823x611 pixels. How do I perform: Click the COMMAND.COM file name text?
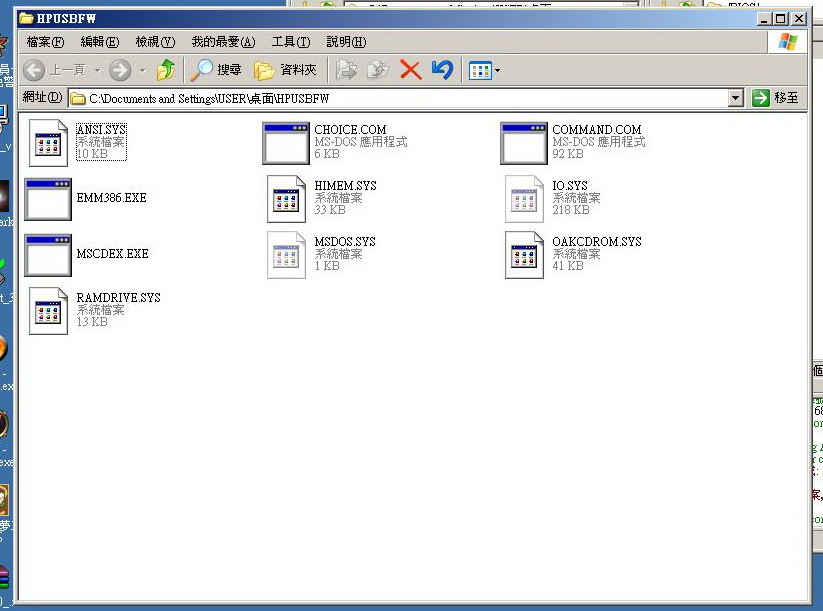pos(597,129)
